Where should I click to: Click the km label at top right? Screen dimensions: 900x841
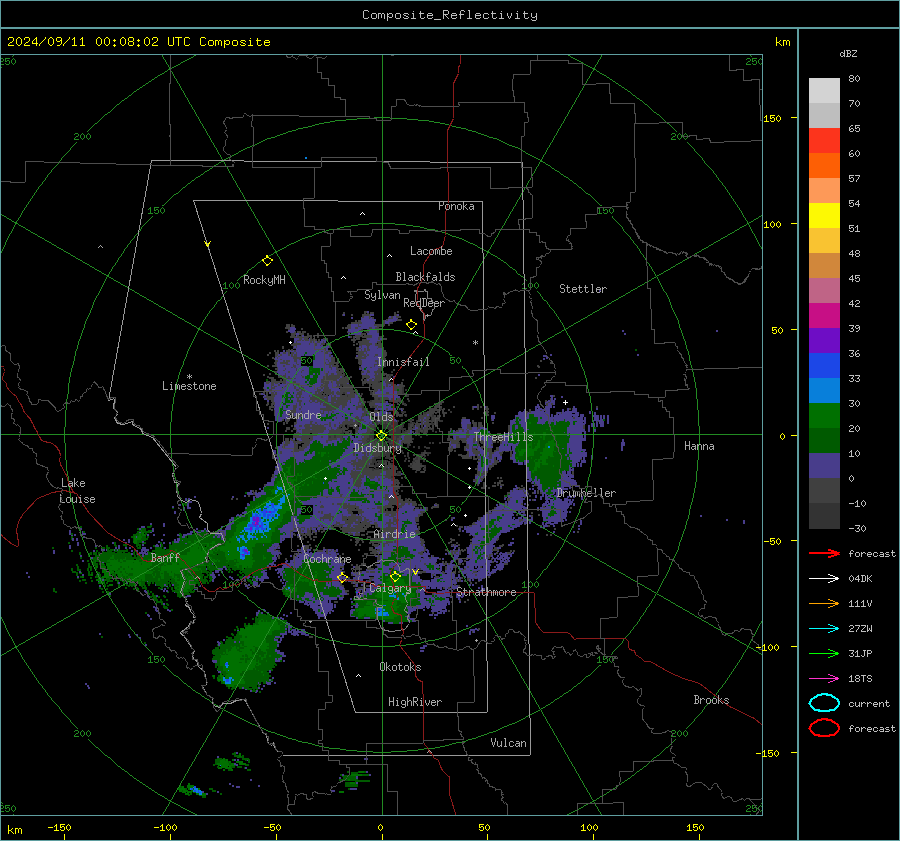click(782, 42)
